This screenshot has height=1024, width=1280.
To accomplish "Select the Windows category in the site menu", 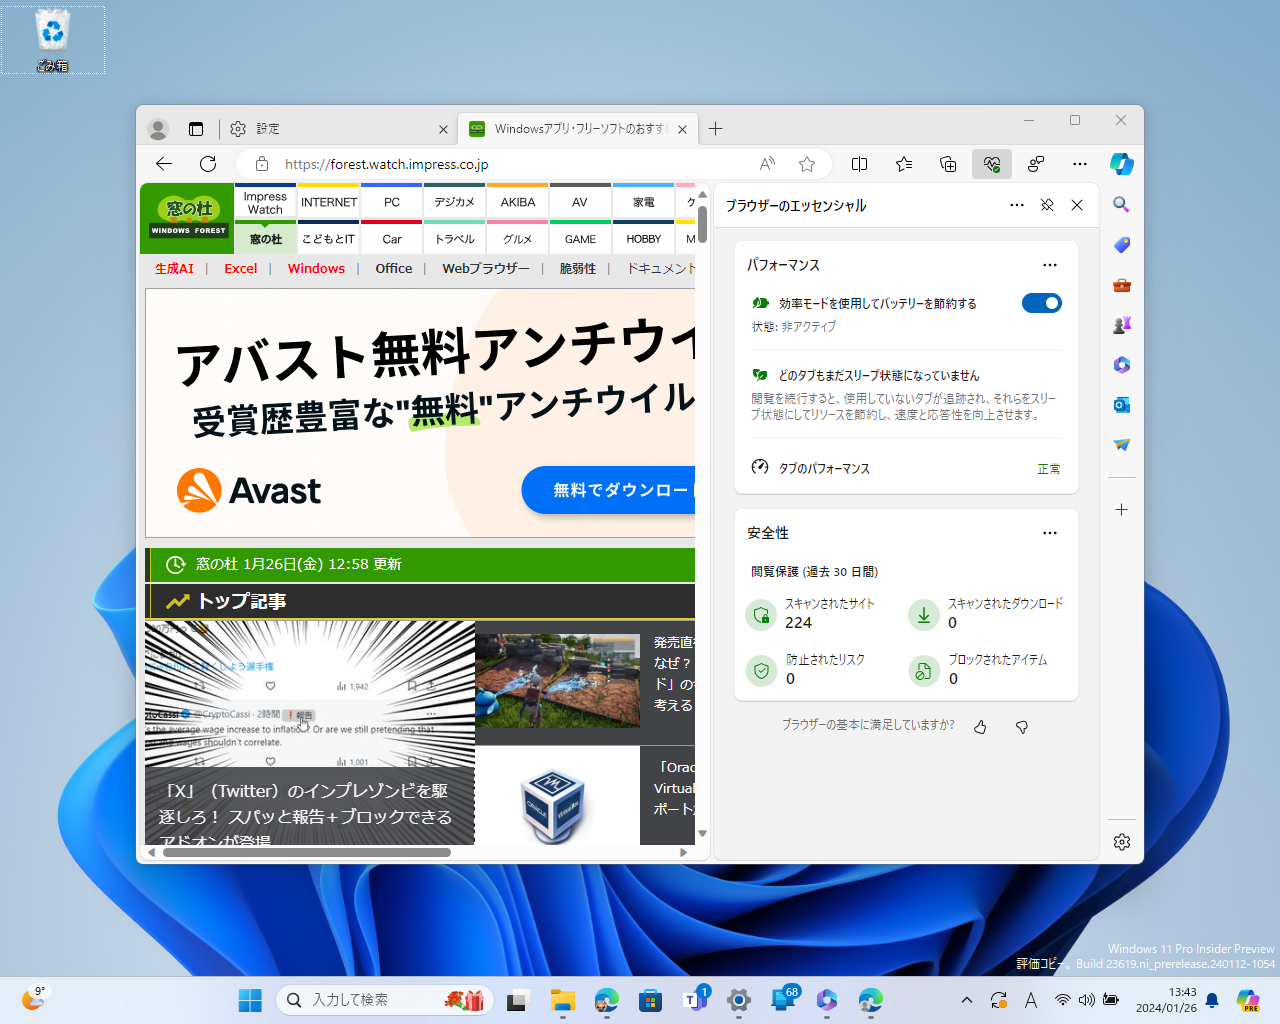I will (x=316, y=268).
